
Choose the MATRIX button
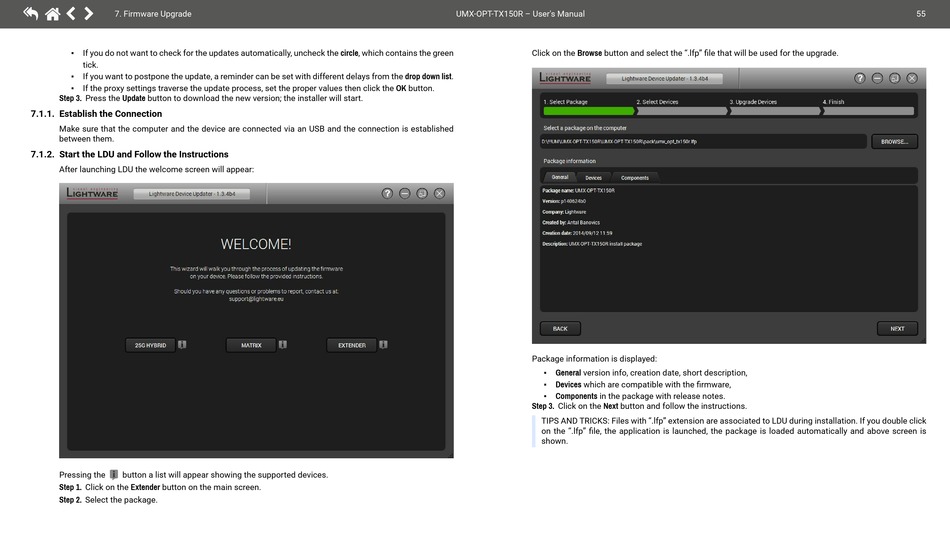click(251, 345)
